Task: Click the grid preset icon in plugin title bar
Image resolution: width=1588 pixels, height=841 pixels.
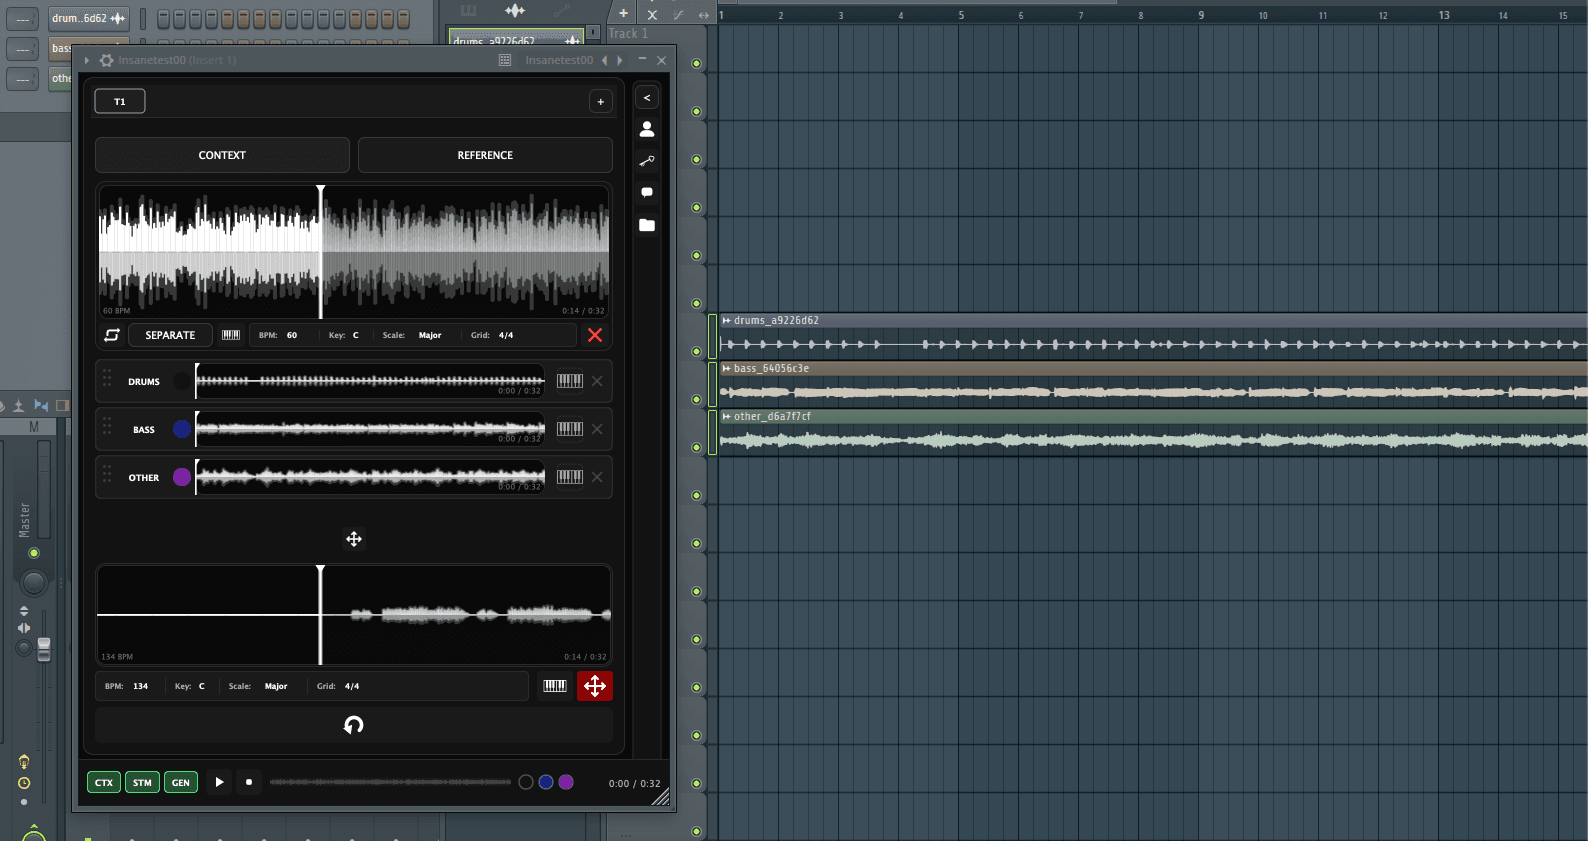Action: coord(505,60)
